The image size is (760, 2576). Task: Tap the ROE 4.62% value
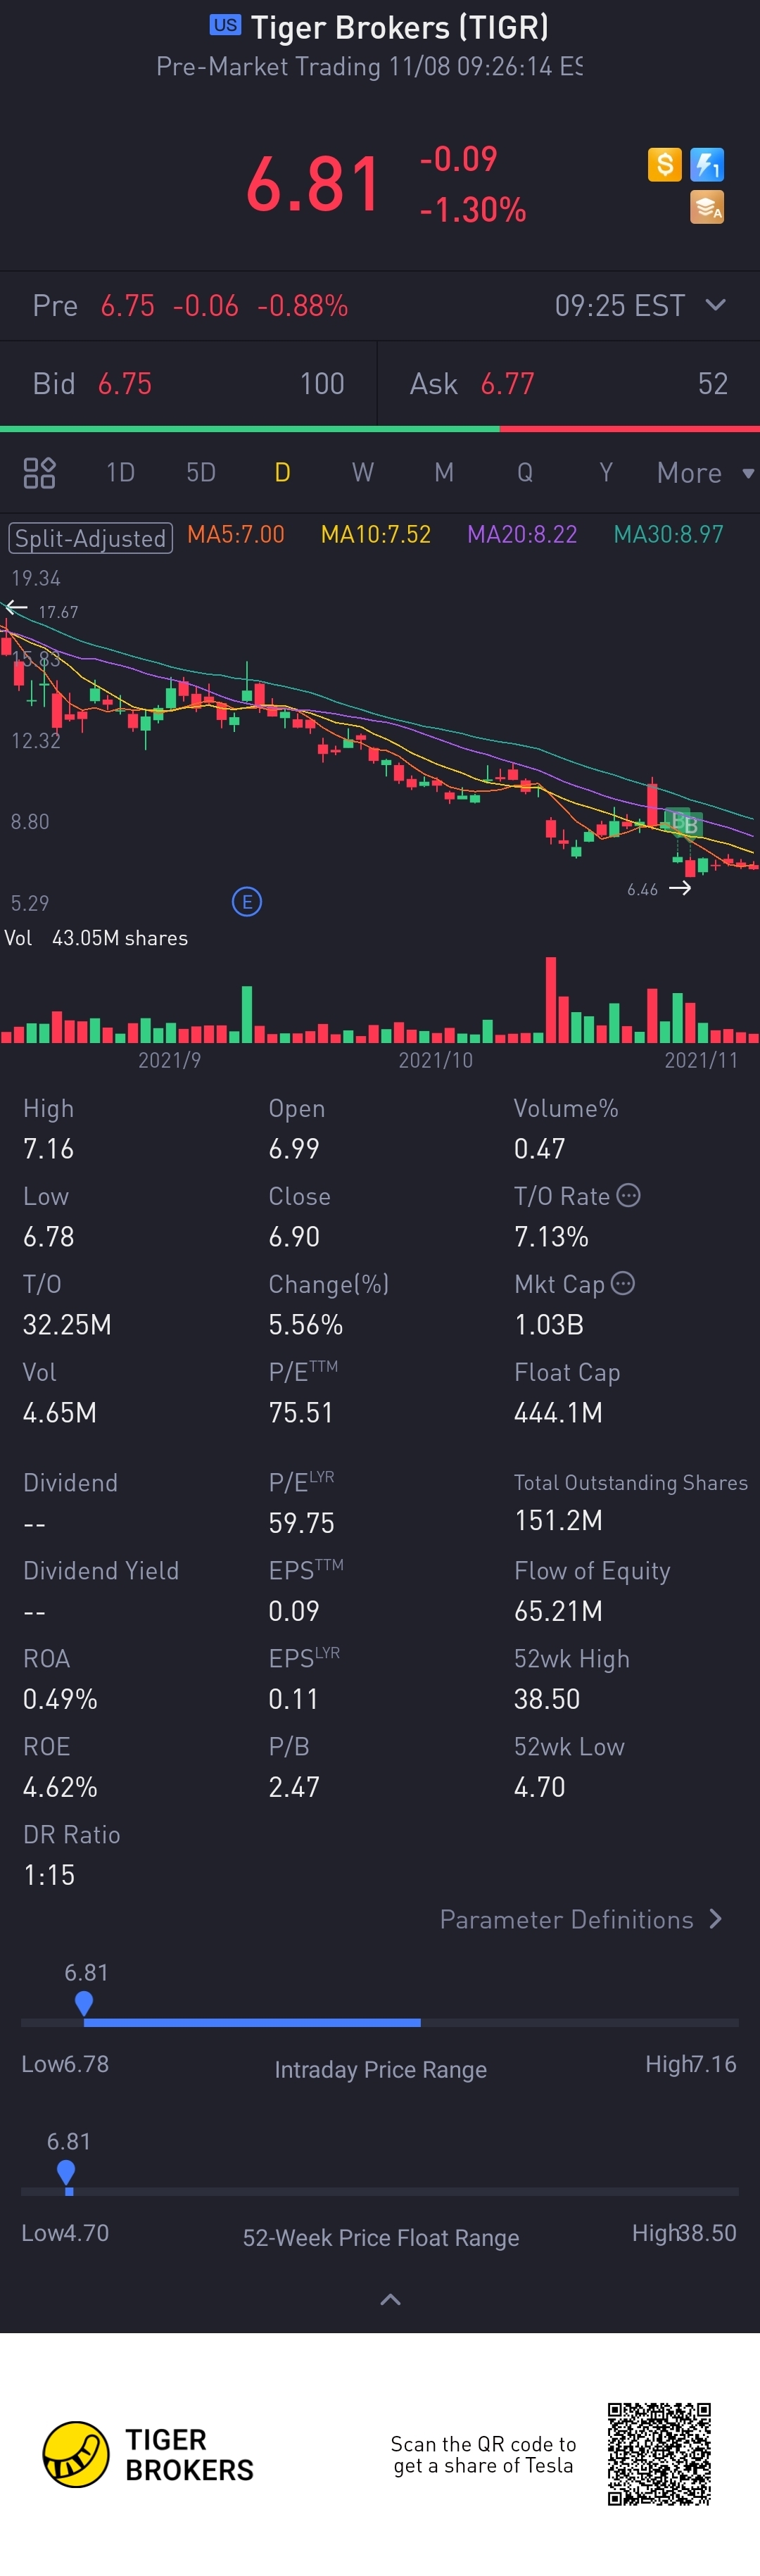click(60, 1787)
